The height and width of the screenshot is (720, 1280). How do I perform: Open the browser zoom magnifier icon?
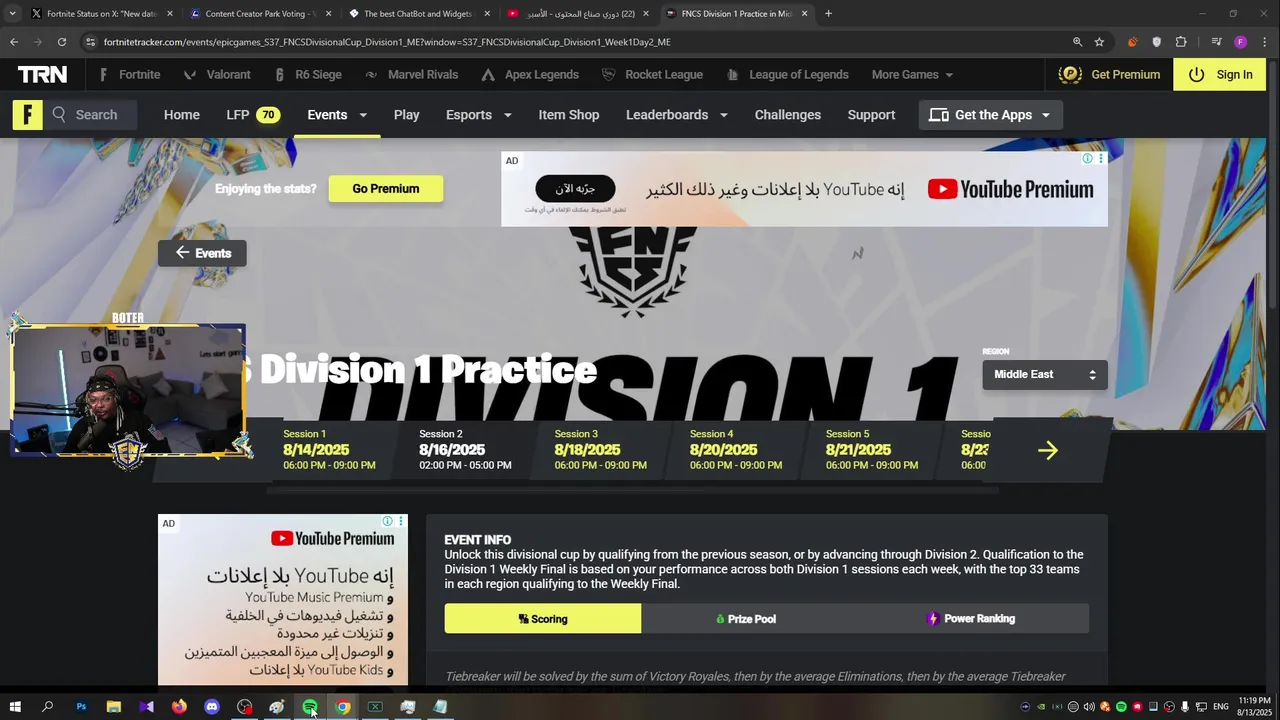(x=1077, y=42)
